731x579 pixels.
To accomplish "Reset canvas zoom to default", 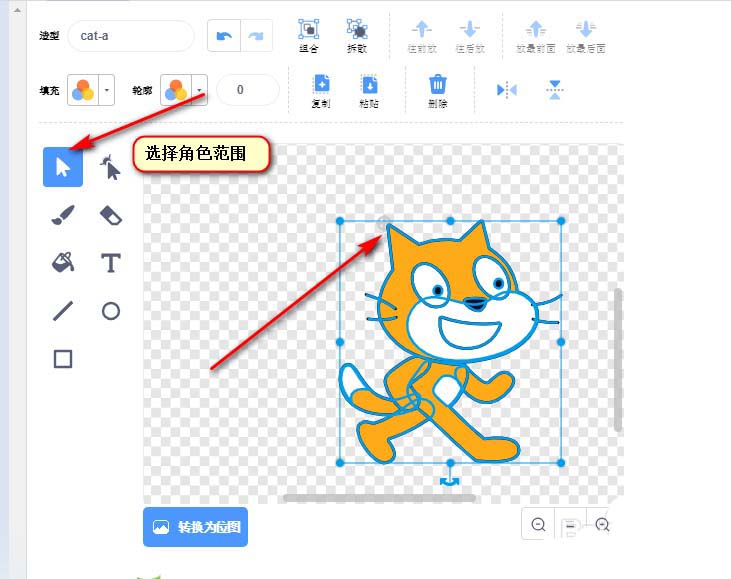I will (x=570, y=525).
